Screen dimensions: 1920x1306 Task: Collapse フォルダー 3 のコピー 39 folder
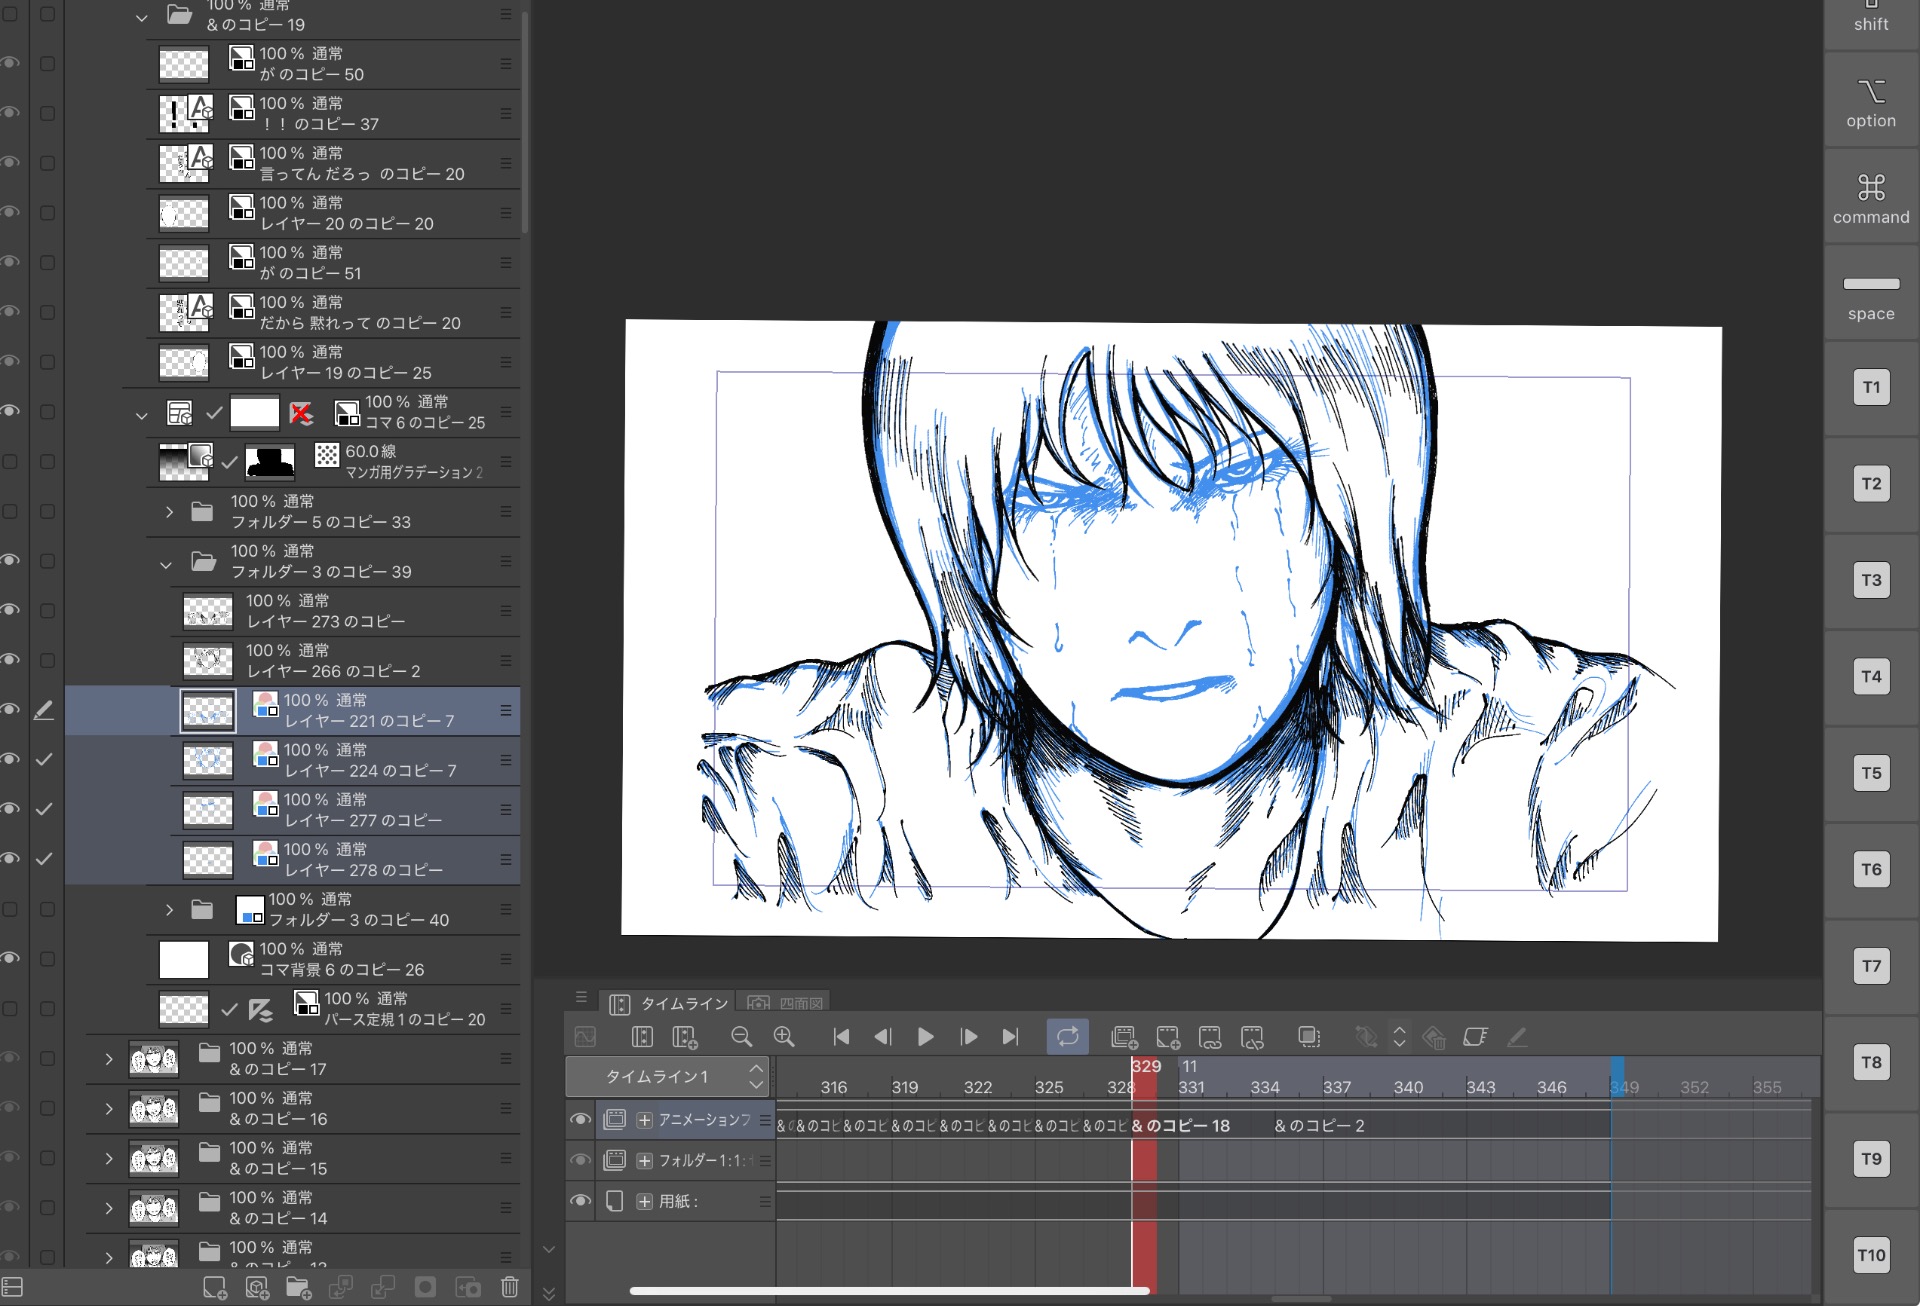coord(166,563)
